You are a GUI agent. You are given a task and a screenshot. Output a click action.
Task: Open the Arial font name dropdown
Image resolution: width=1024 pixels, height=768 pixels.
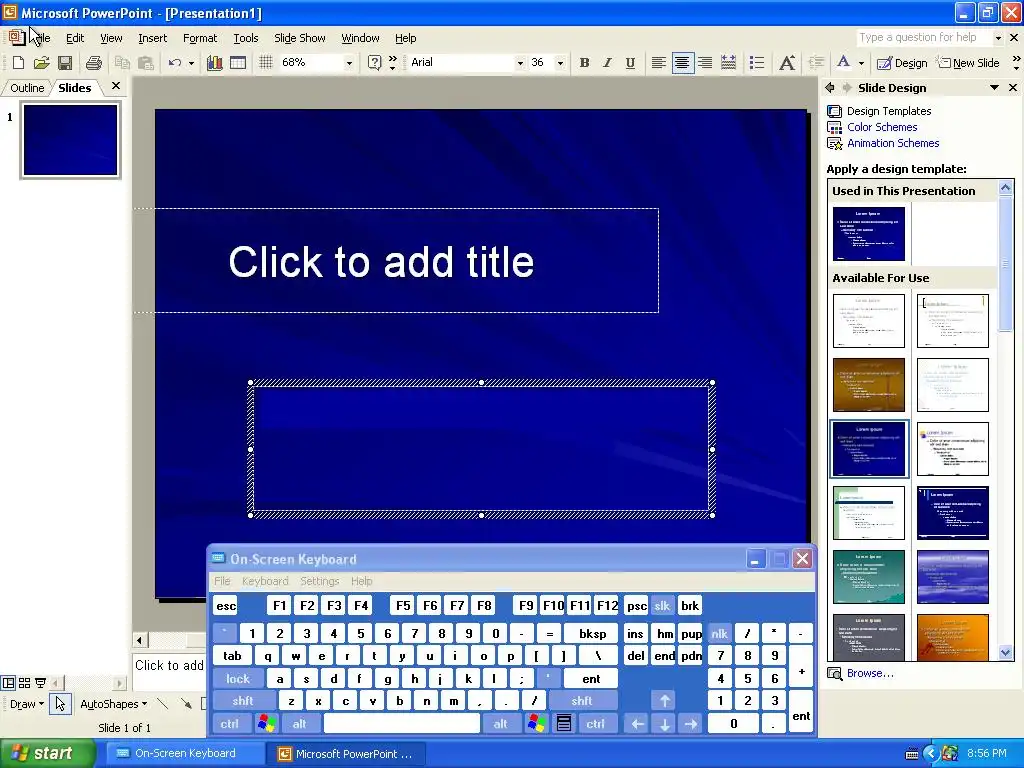coord(520,63)
